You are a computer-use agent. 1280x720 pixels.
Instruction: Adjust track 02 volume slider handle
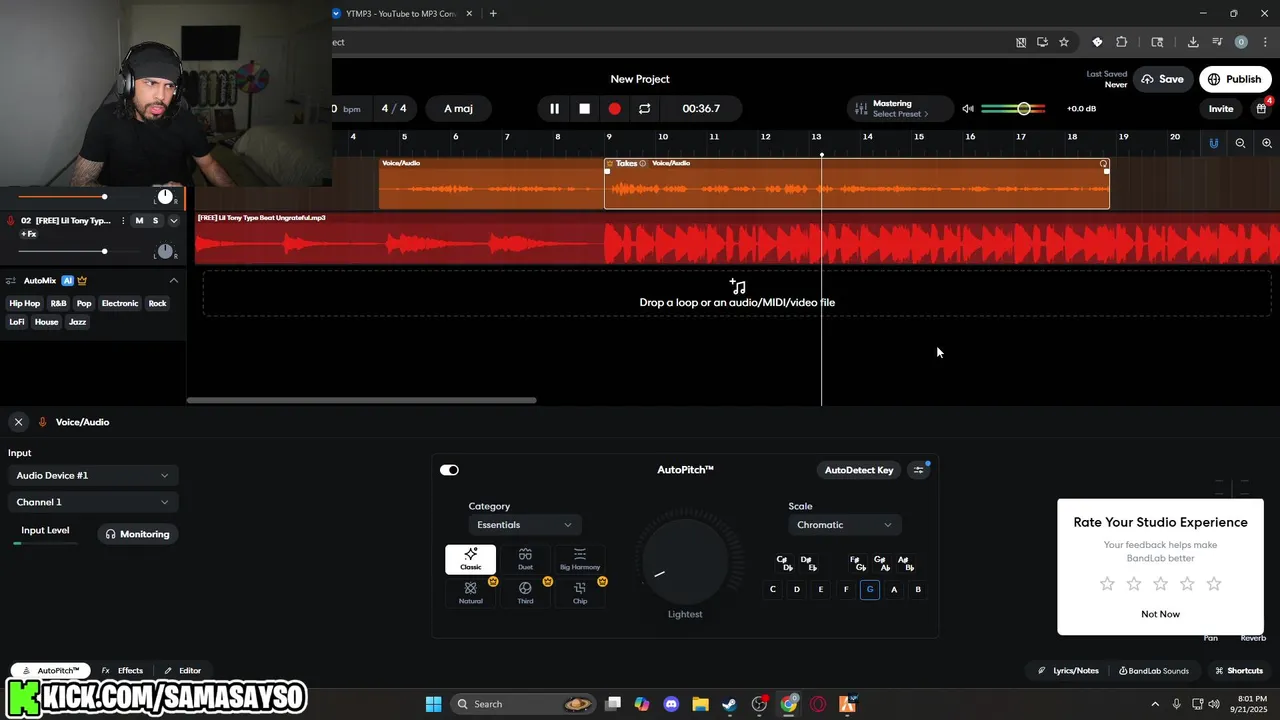pyautogui.click(x=104, y=252)
